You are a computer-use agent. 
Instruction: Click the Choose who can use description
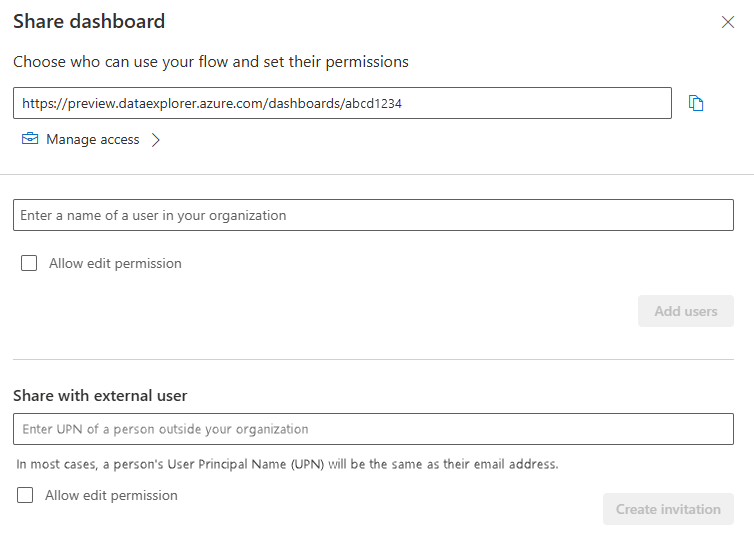point(211,62)
